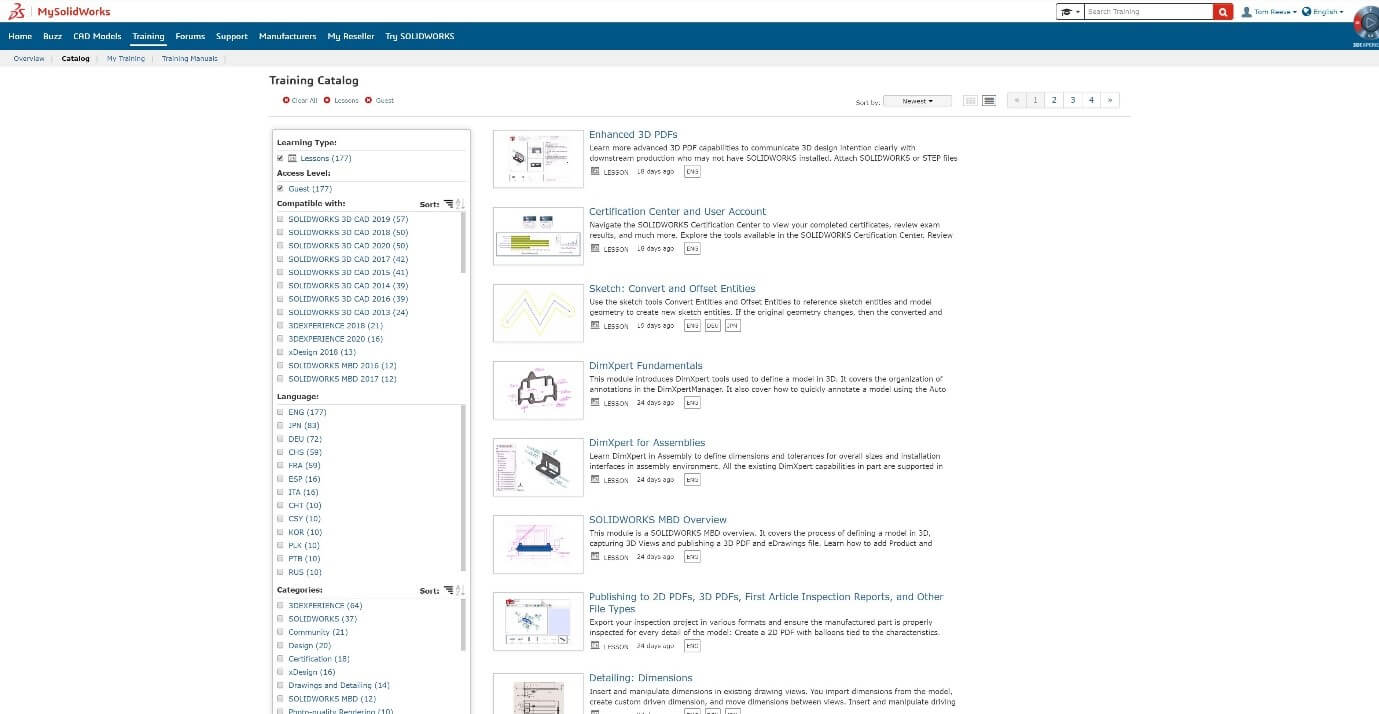The width and height of the screenshot is (1379, 714).
Task: Check the DEU (72) language filter
Action: pyautogui.click(x=280, y=439)
